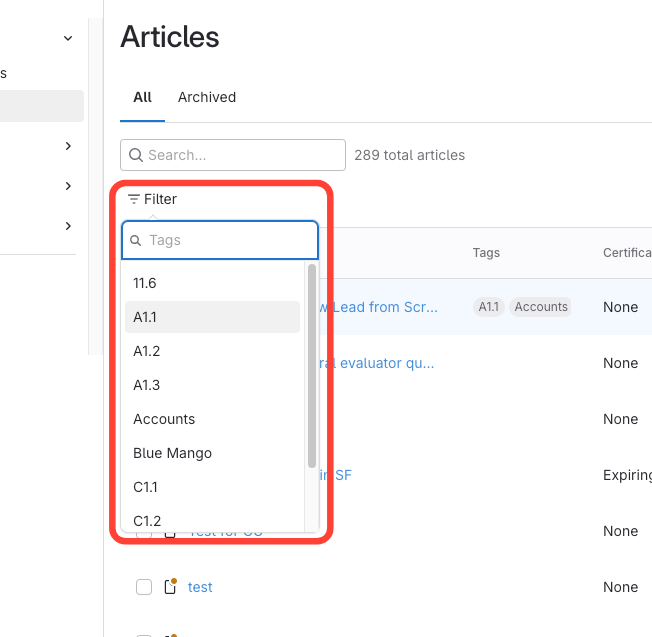Expand the first right-chevron sidebar item

pos(68,146)
